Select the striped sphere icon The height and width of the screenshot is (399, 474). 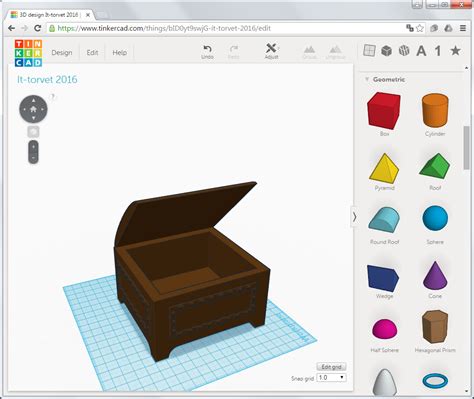tap(404, 51)
